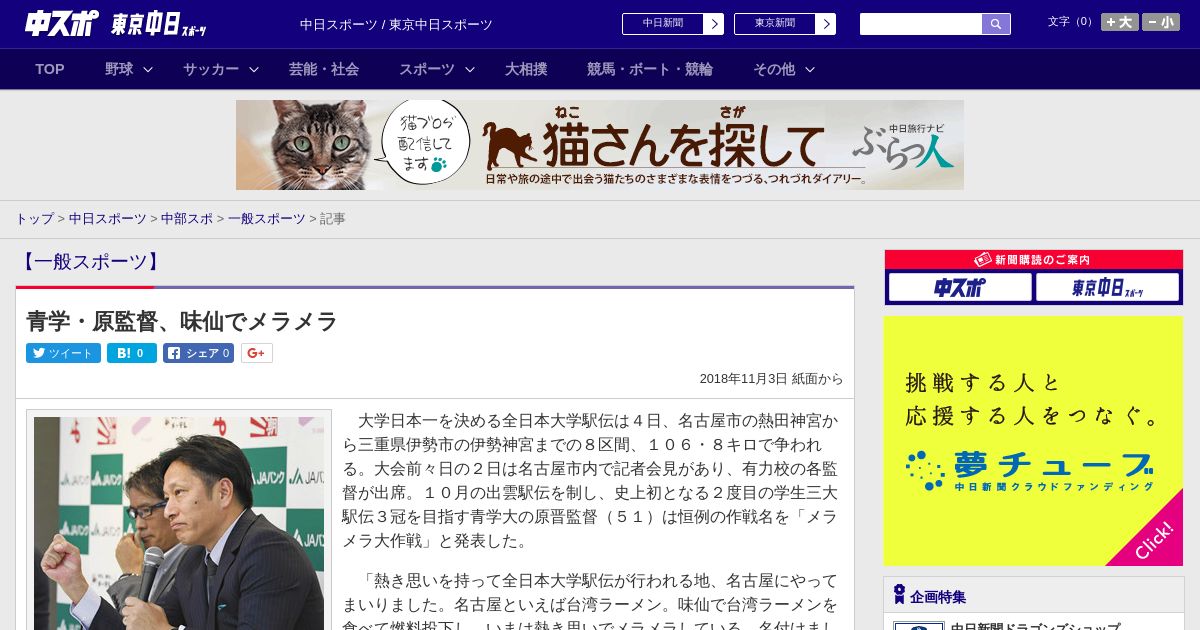Viewport: 1200px width, 630px height.
Task: Open the 中日新聞 link button
Action: (663, 24)
